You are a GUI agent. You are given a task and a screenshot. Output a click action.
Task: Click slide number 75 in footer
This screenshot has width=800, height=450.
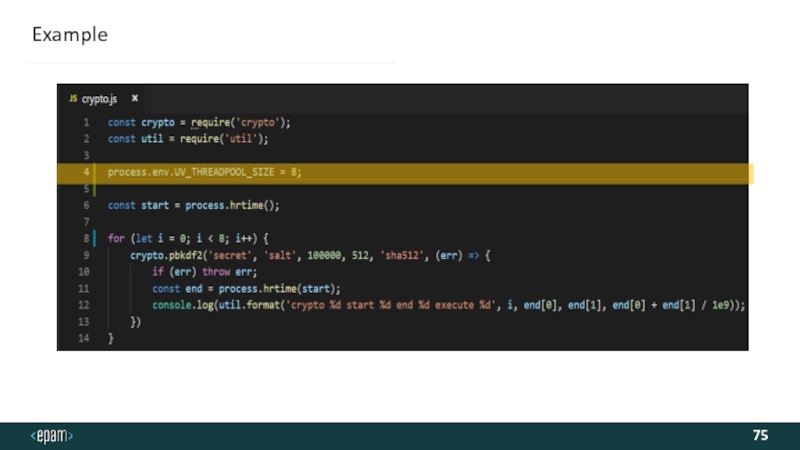[x=760, y=436]
